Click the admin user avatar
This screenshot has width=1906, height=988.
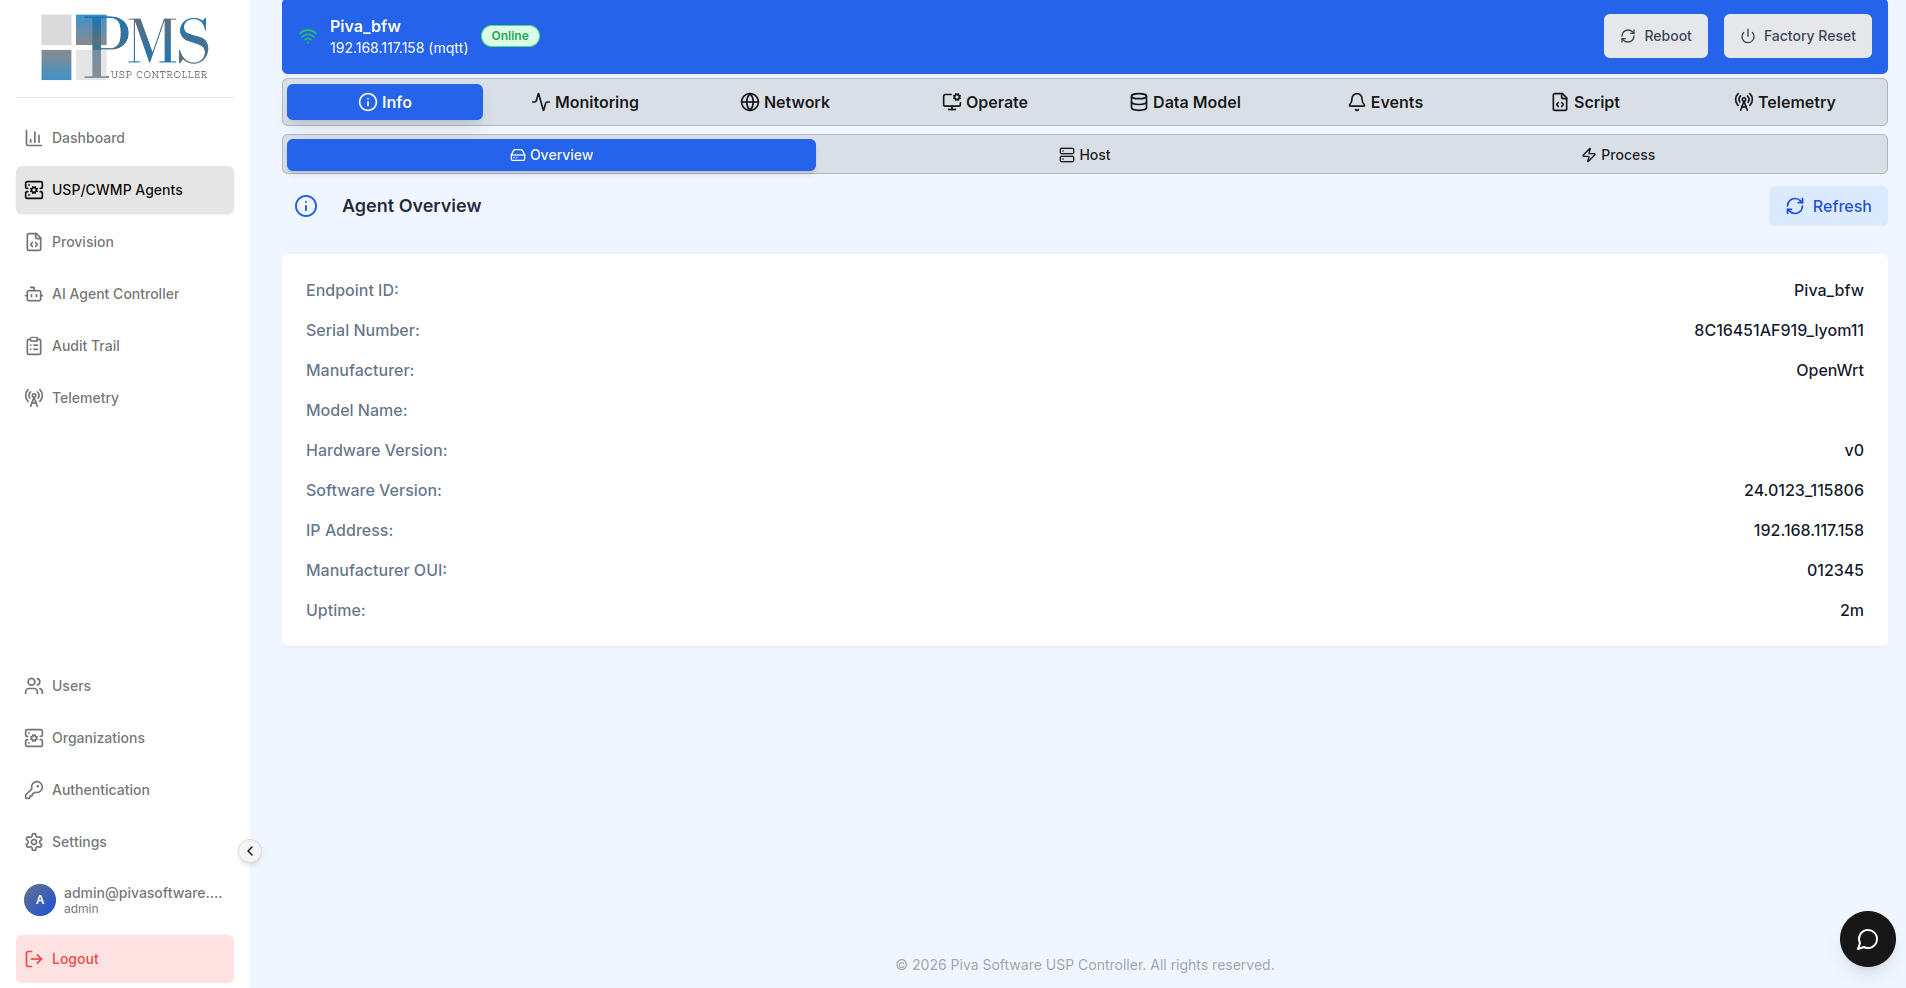40,900
